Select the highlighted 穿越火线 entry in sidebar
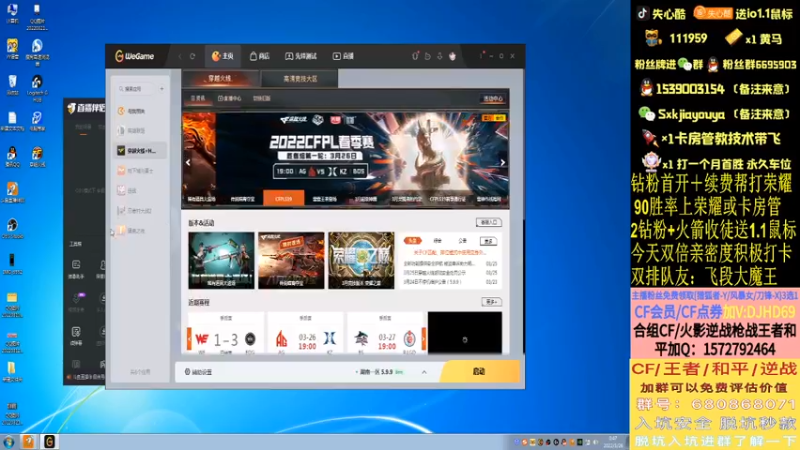Viewport: 800px width, 450px height. pos(140,151)
